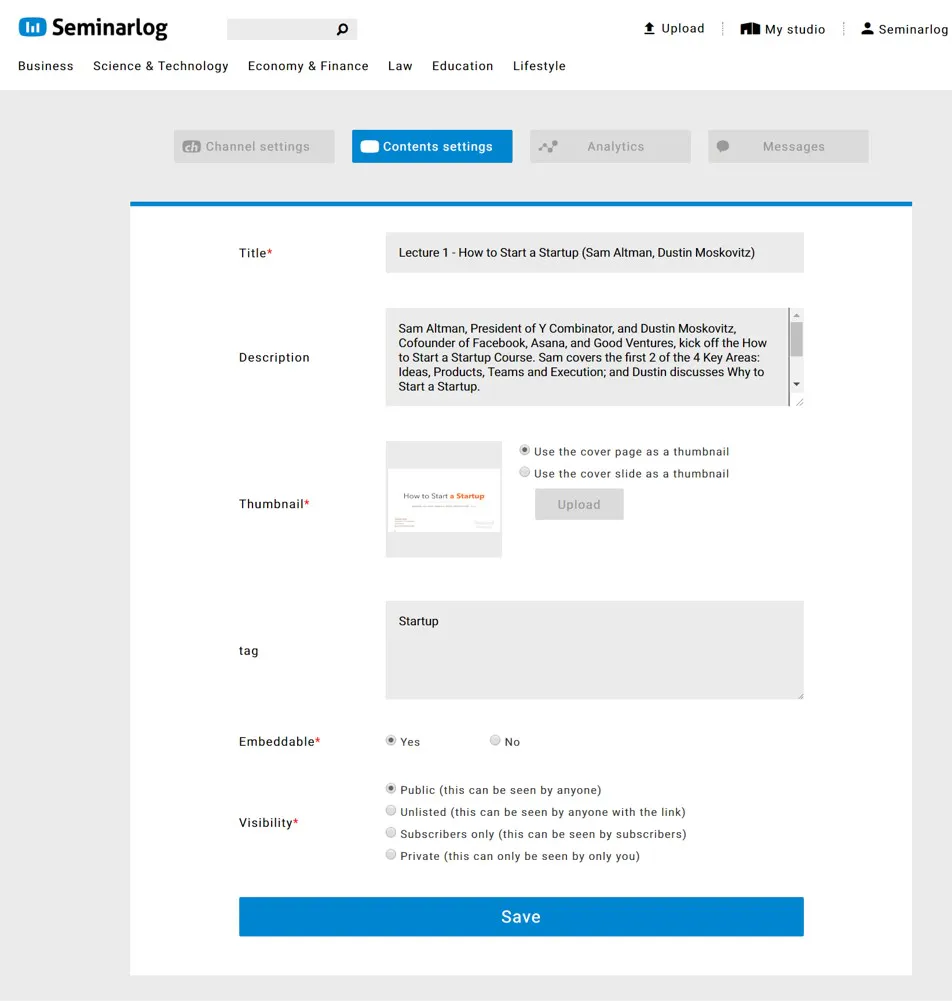Set Embeddable to No
The image size is (952, 1001).
[x=495, y=741]
